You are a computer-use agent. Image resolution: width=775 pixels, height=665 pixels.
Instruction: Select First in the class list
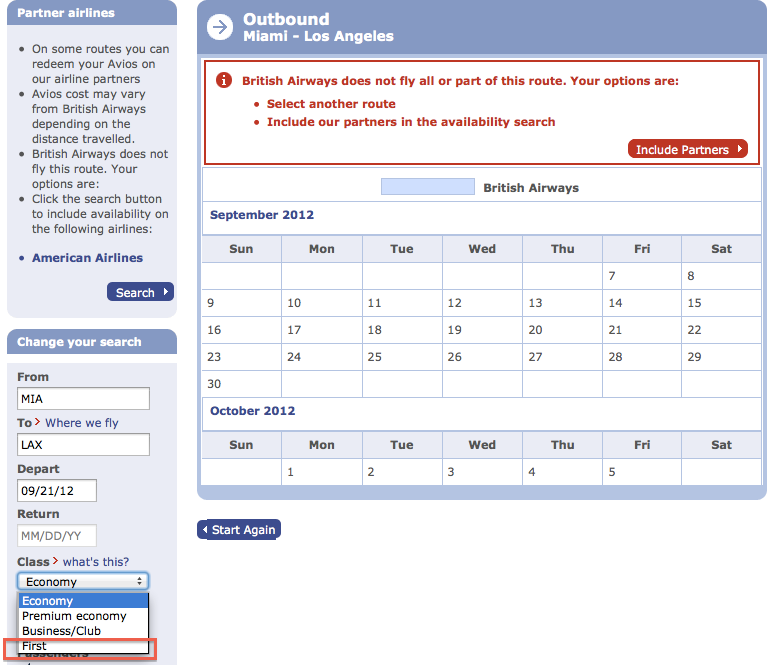click(x=84, y=646)
